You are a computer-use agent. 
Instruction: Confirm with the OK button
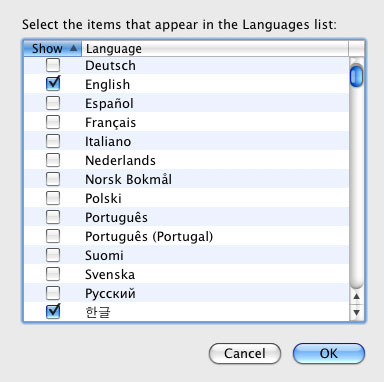coord(329,353)
